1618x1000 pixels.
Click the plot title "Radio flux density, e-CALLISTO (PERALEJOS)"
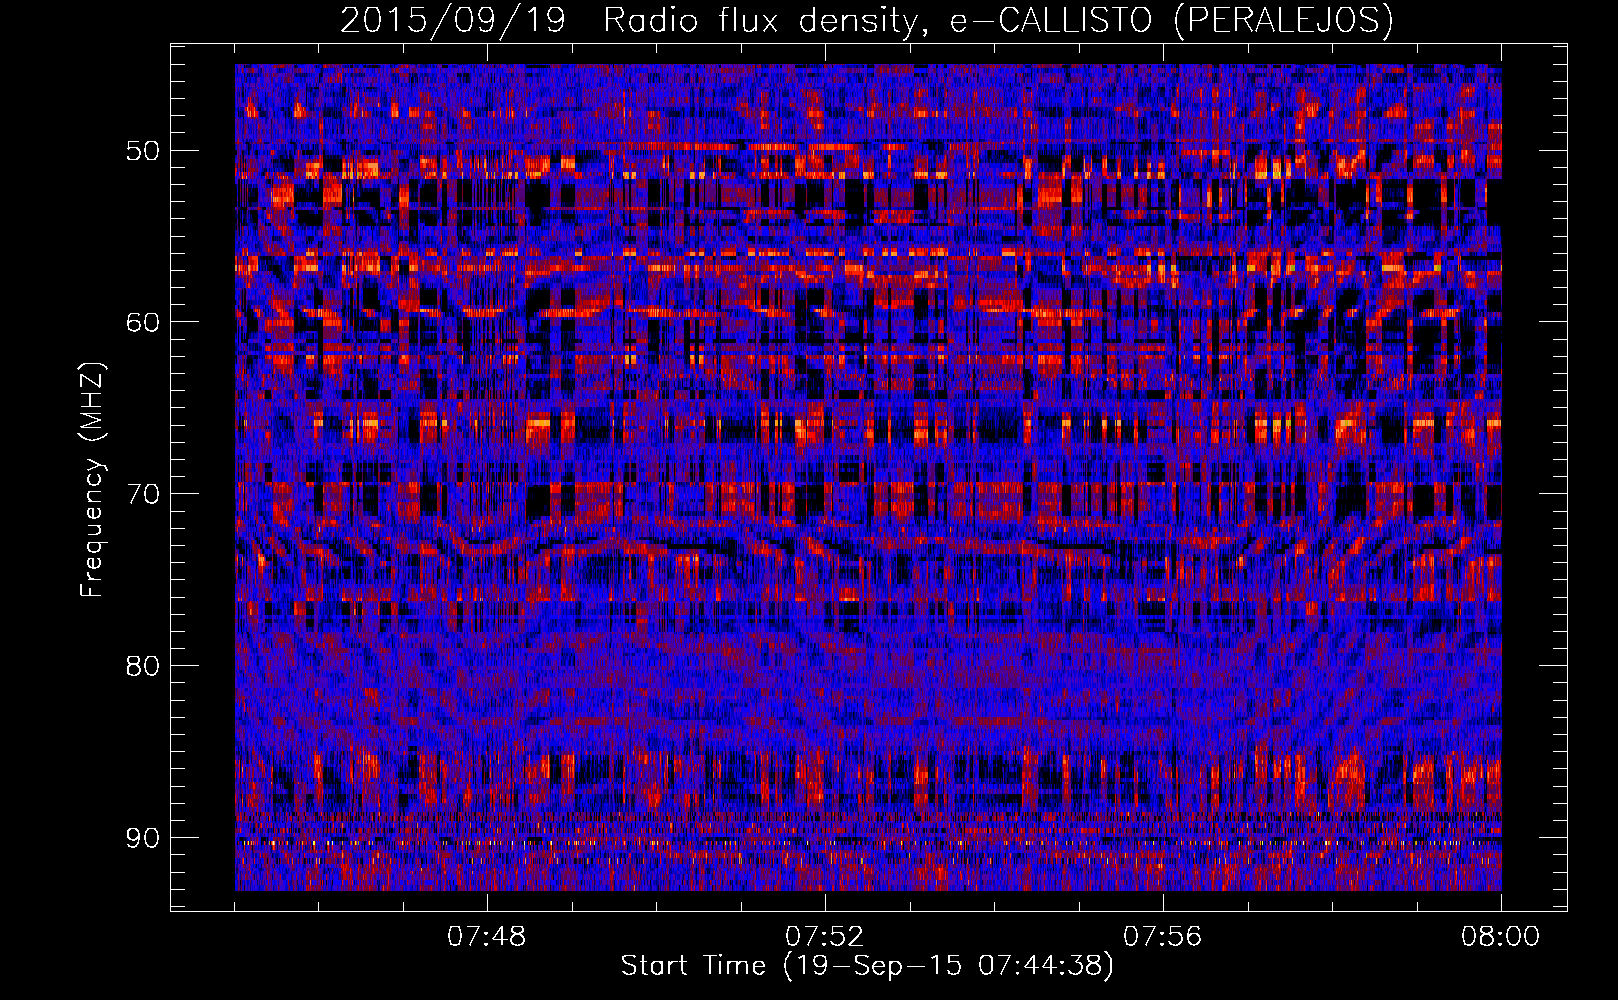click(x=998, y=21)
